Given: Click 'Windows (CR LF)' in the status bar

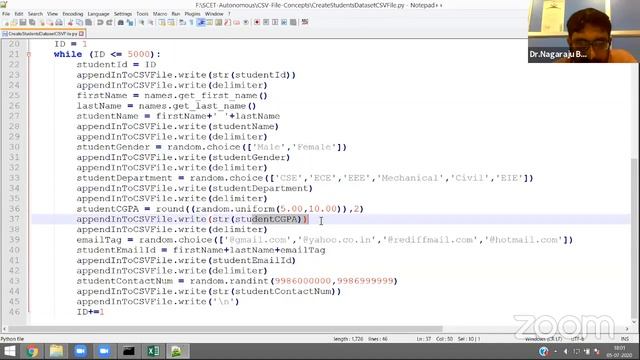Looking at the screenshot, I should pos(543,339).
